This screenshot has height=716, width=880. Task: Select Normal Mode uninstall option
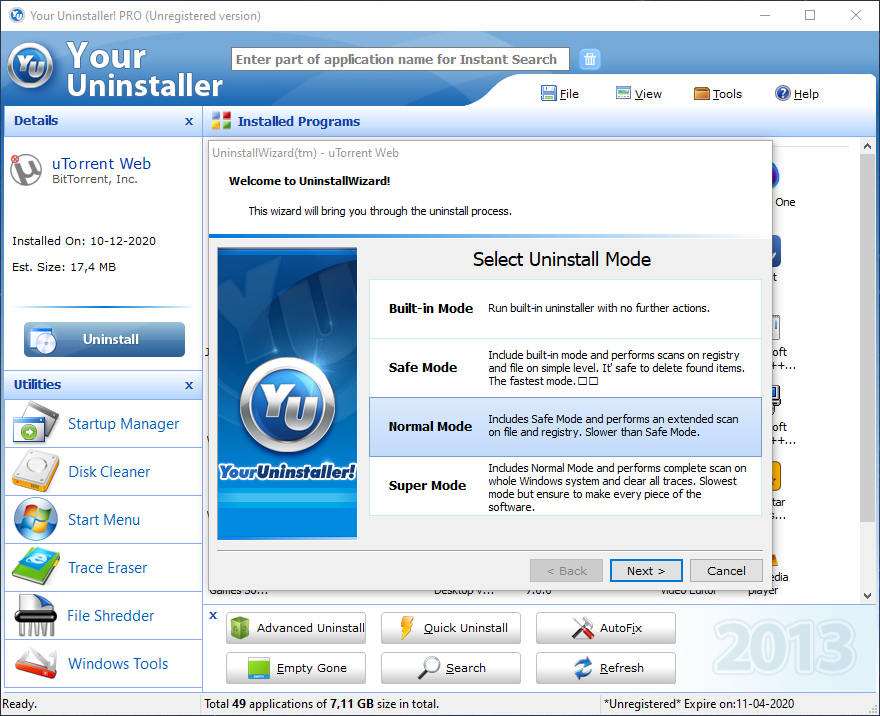point(565,427)
